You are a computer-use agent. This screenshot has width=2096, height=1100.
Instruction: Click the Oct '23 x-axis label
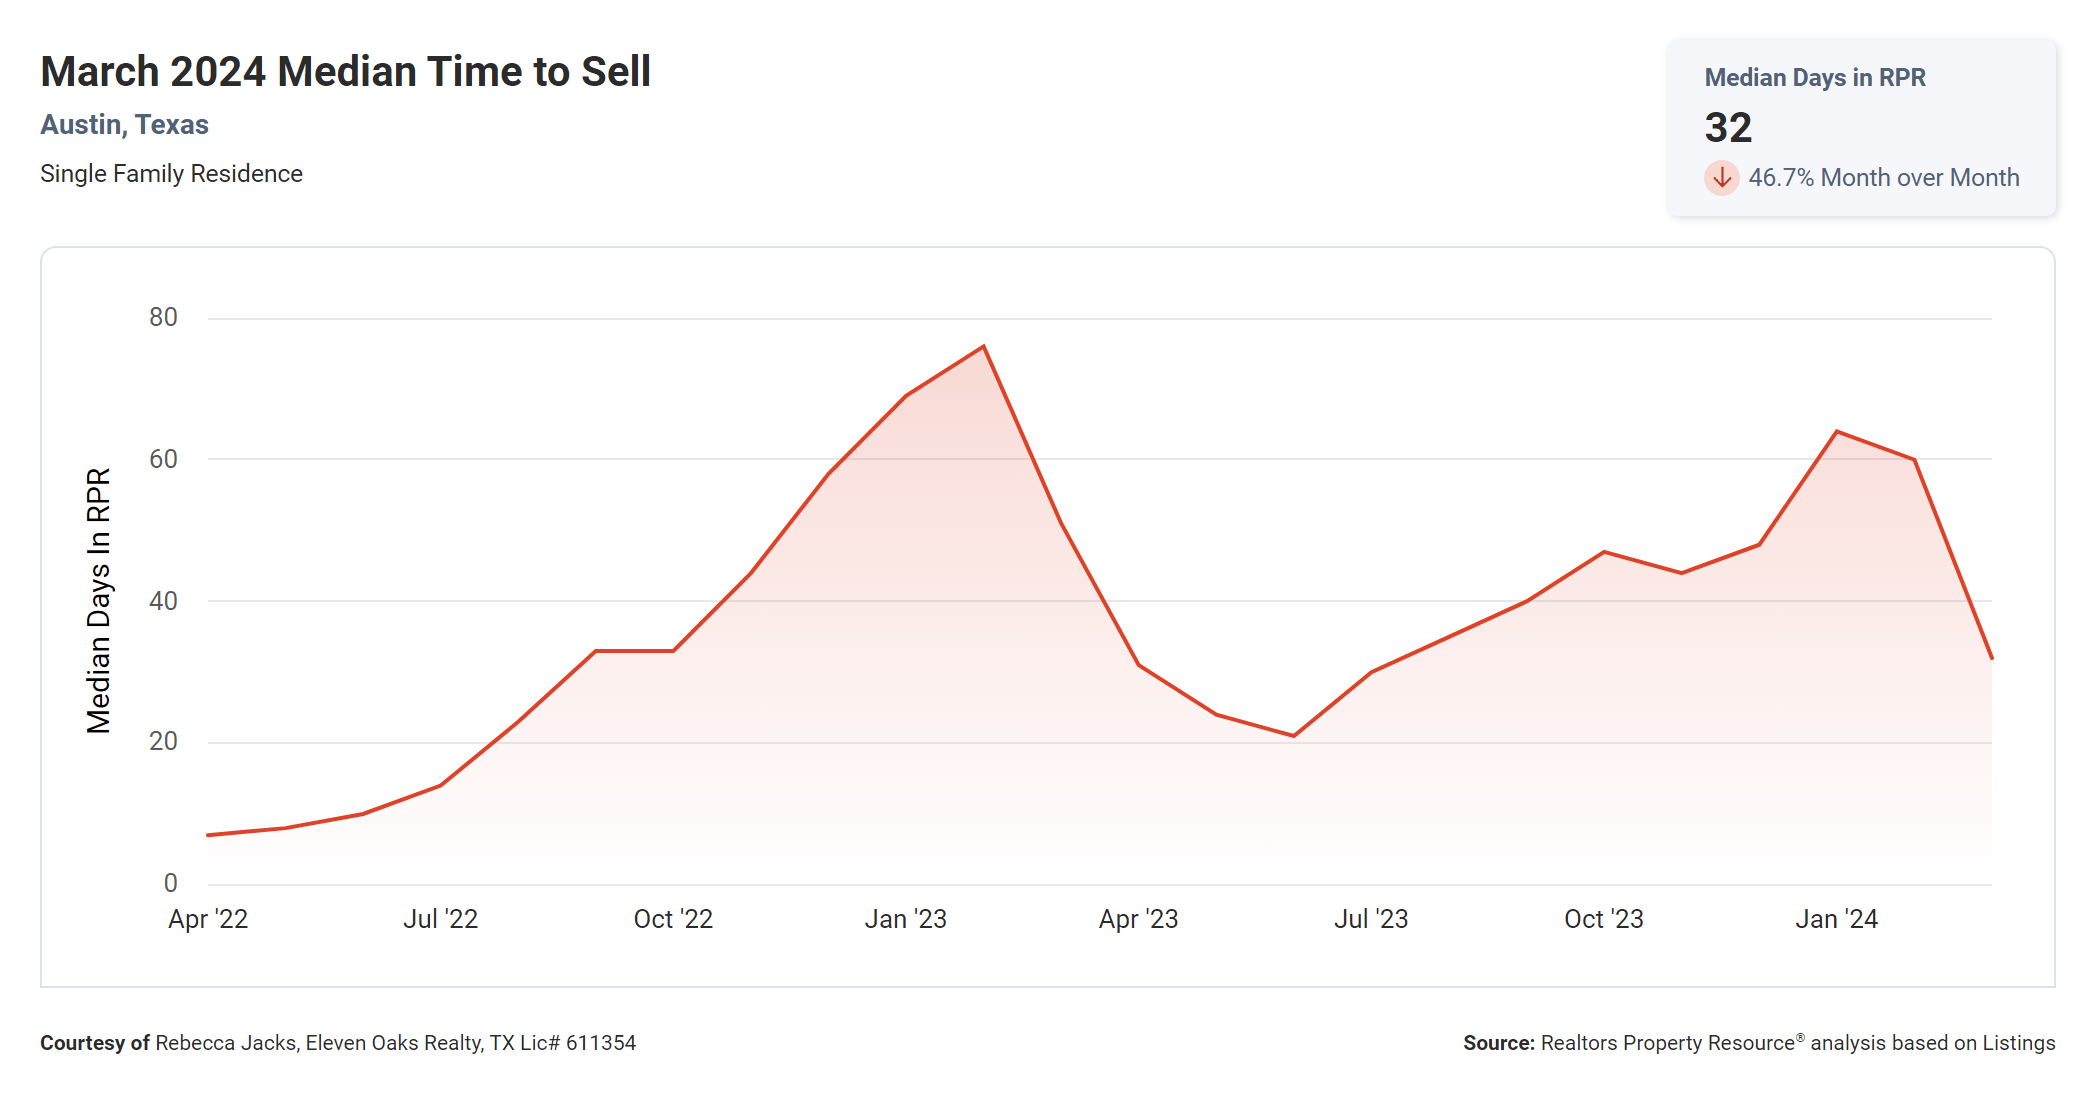1603,919
